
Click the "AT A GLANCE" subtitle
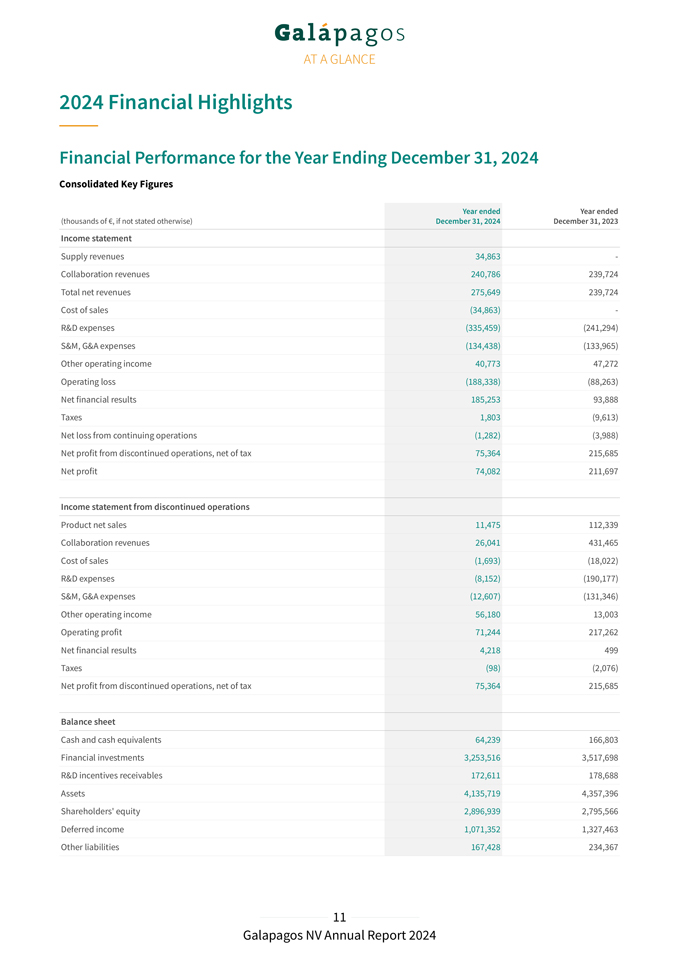(339, 59)
